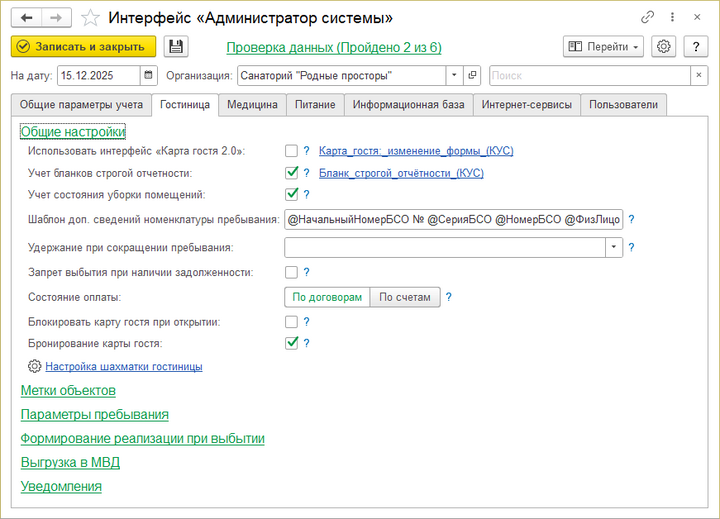Click the forward navigation arrow
720x519 pixels.
point(56,17)
